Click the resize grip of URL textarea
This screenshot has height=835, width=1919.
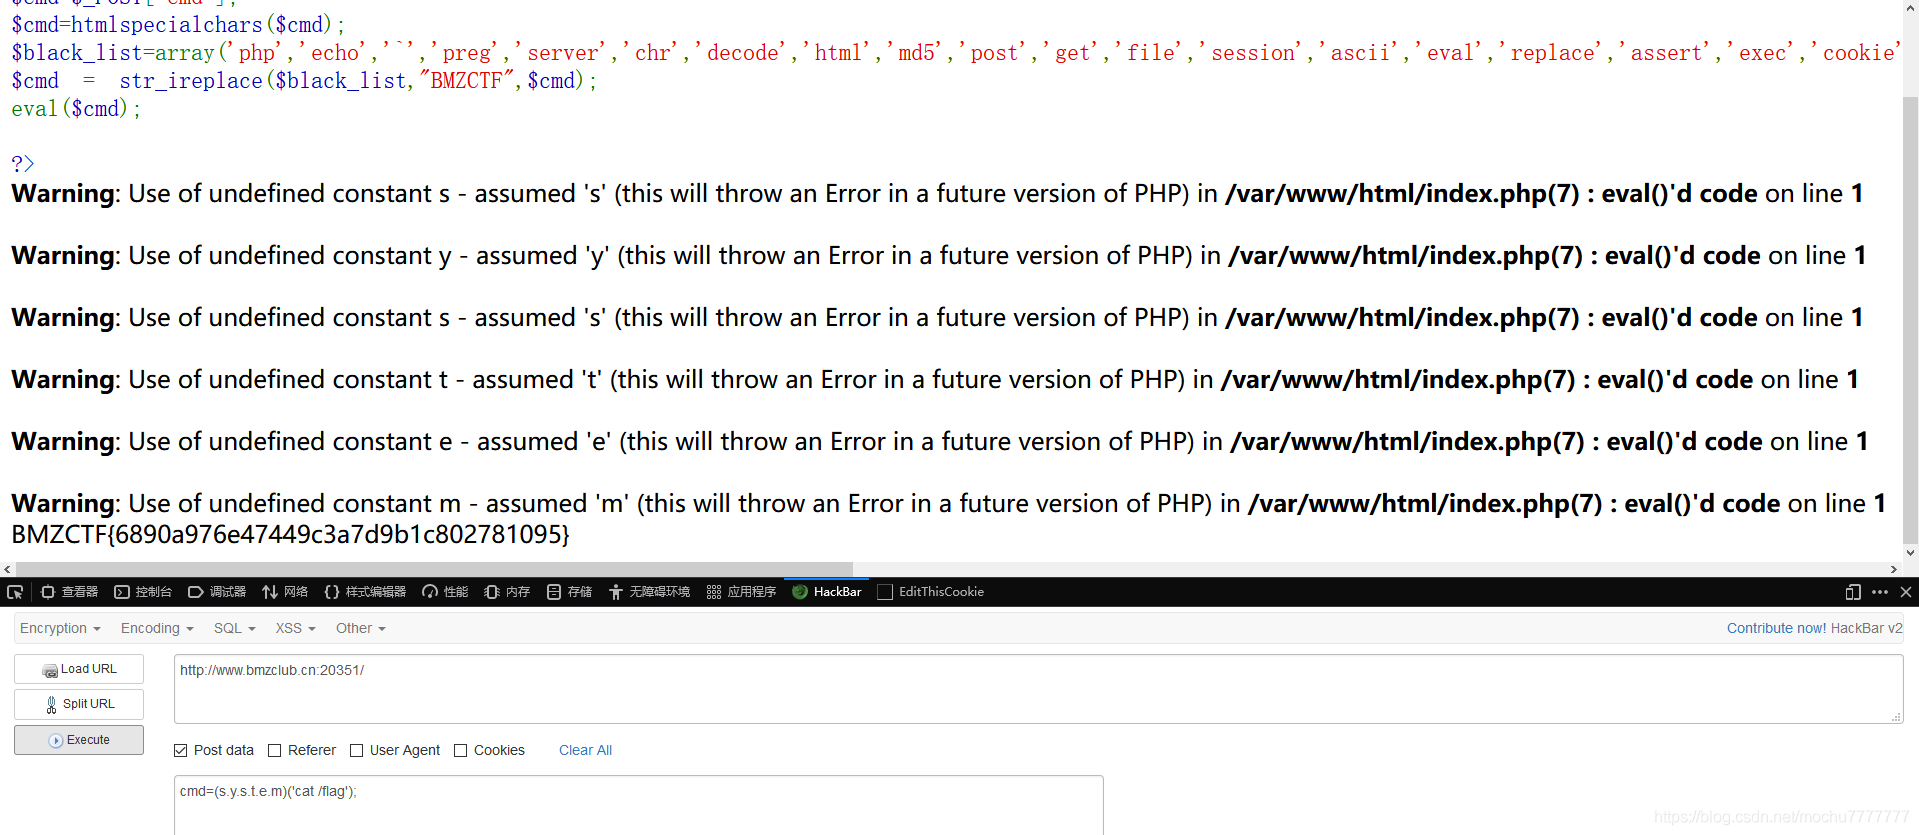point(1896,717)
